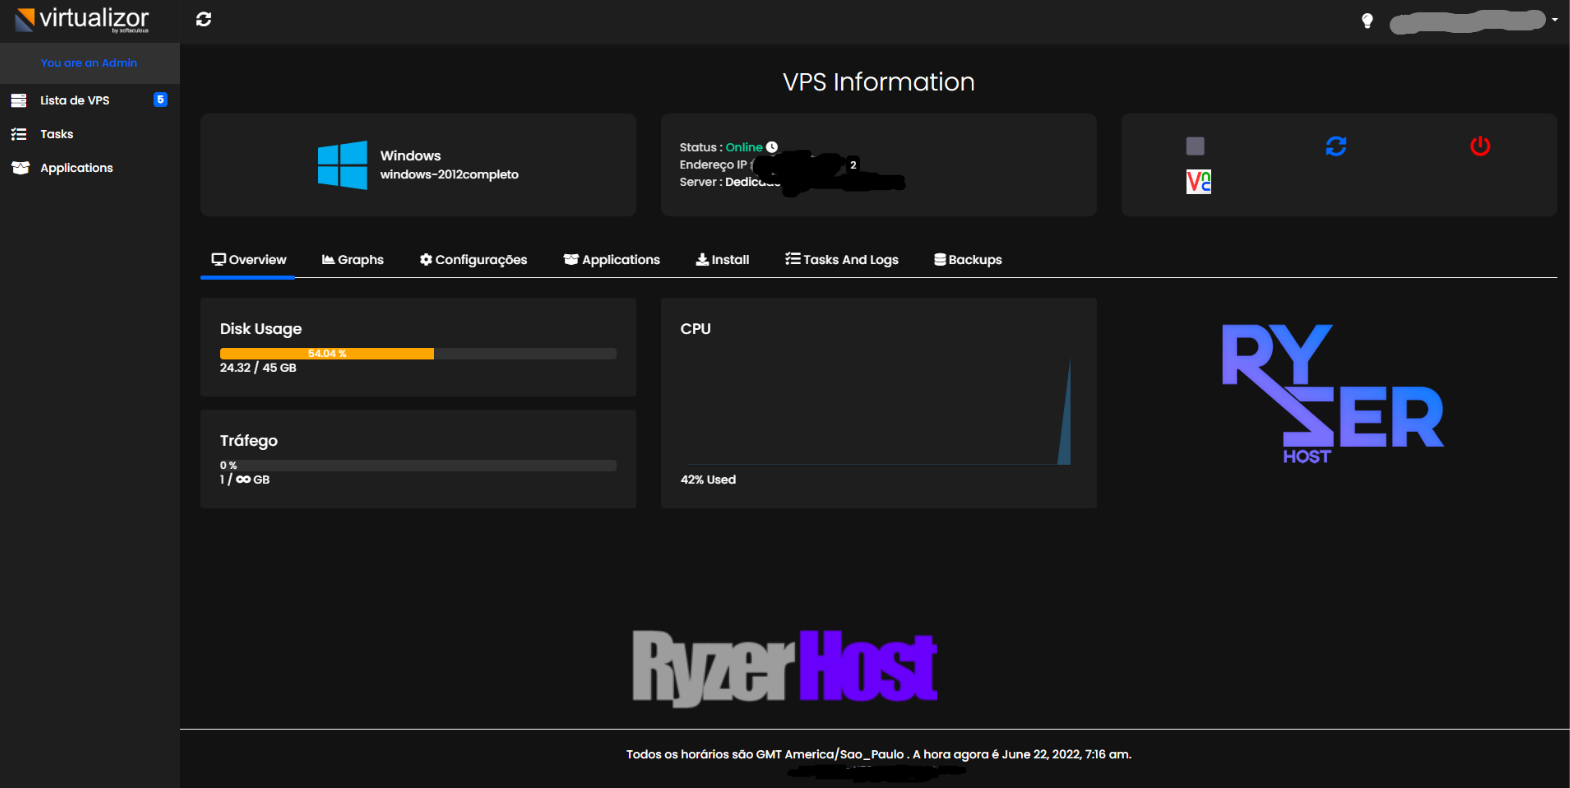Click the windows-2012completo text
Image resolution: width=1570 pixels, height=788 pixels.
pos(449,175)
